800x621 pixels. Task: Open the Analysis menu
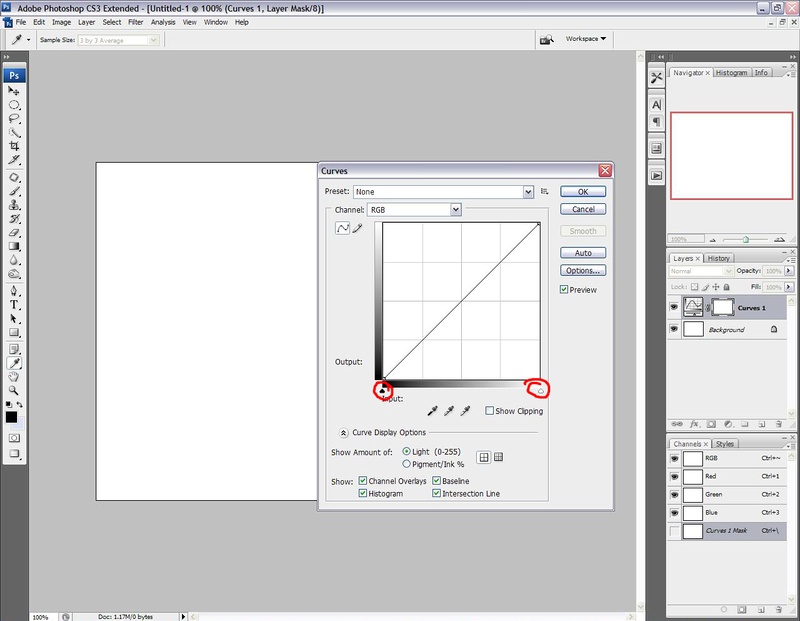pyautogui.click(x=163, y=22)
